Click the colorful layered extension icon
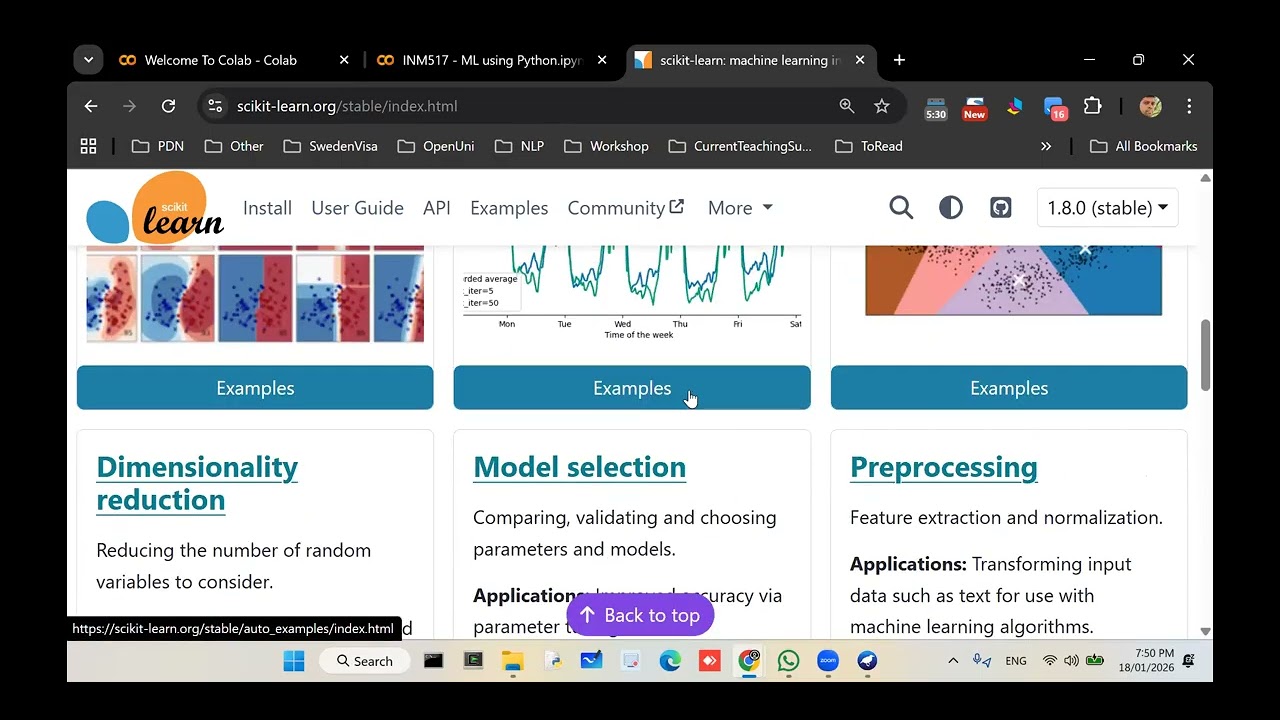This screenshot has height=720, width=1280. click(1014, 106)
